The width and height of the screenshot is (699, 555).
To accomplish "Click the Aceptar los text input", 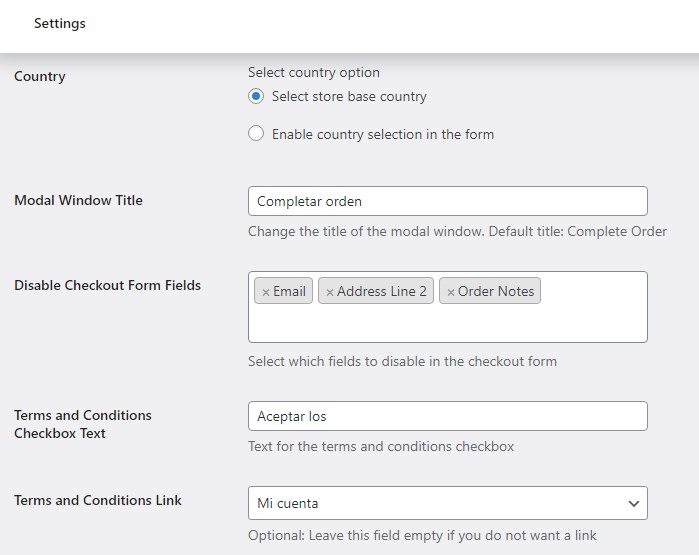I will click(x=447, y=416).
